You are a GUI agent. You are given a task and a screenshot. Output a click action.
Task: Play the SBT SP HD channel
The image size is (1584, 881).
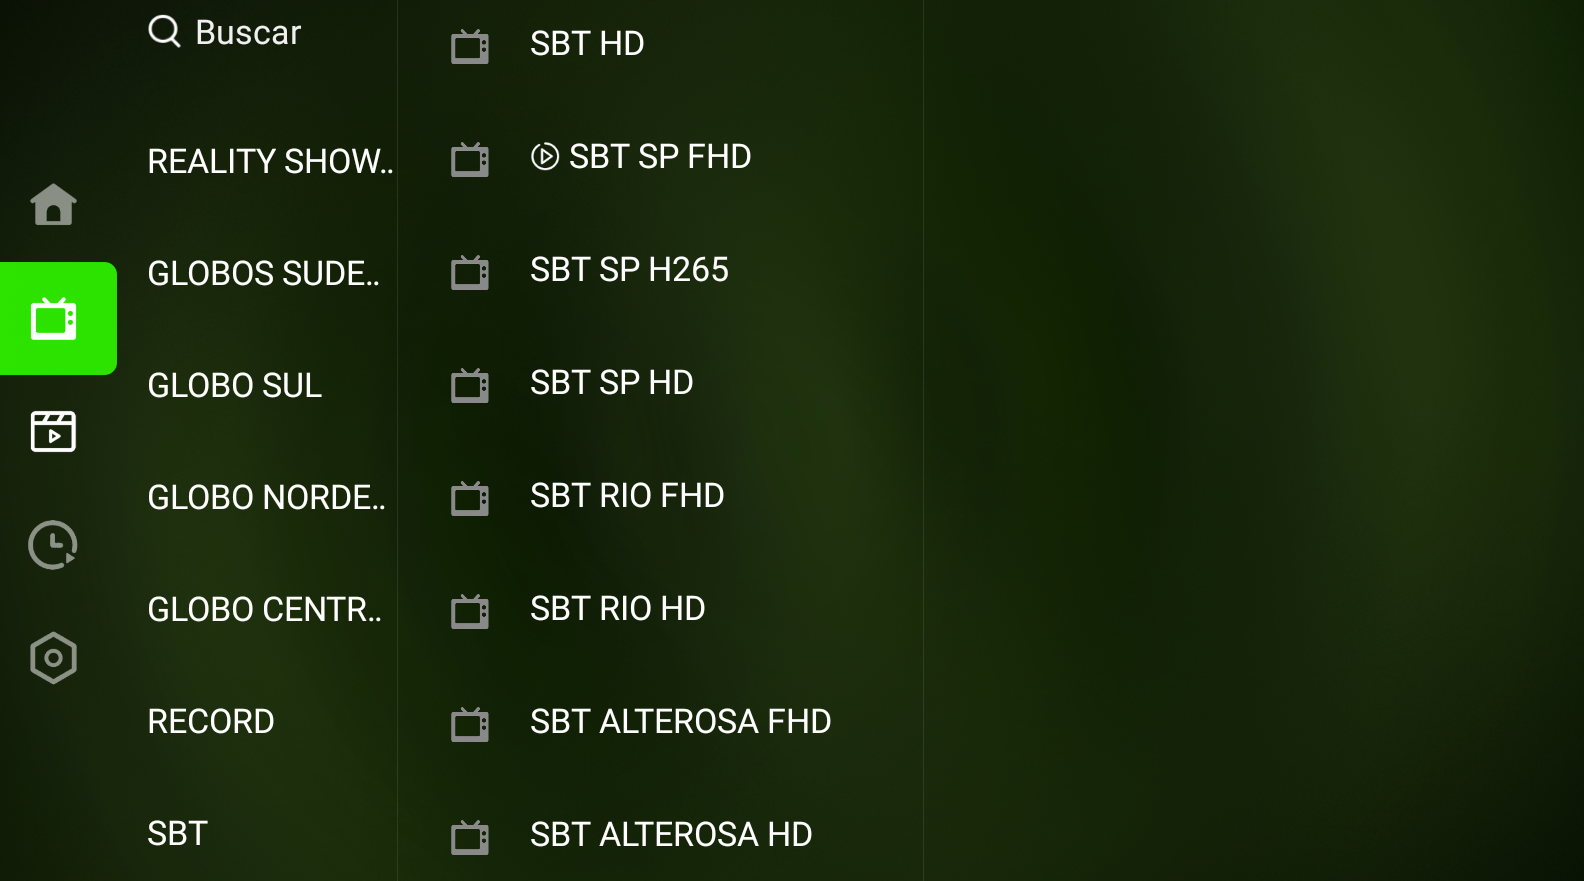(660, 383)
